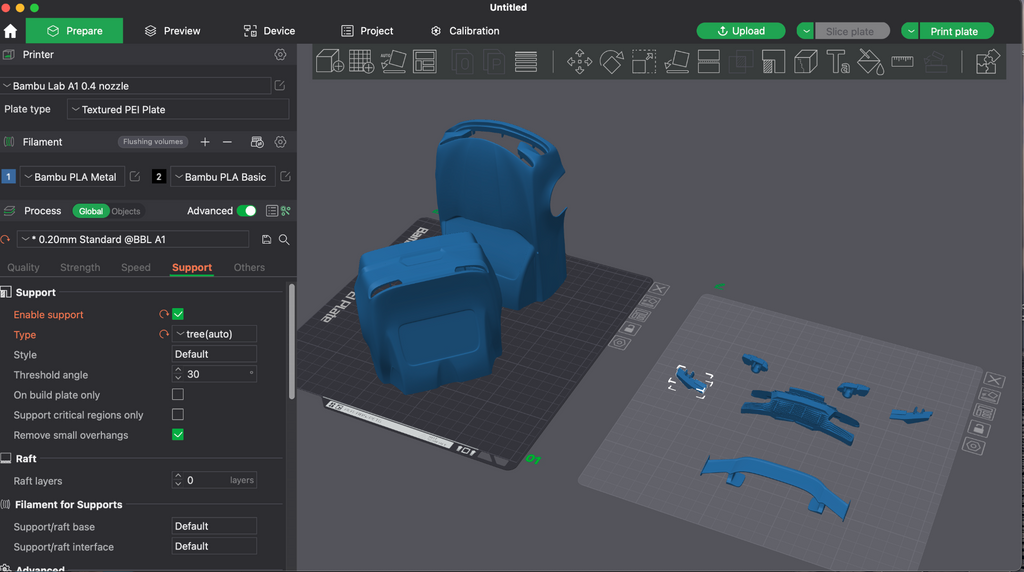Open the Text shape tool
The height and width of the screenshot is (572, 1024).
pos(838,62)
